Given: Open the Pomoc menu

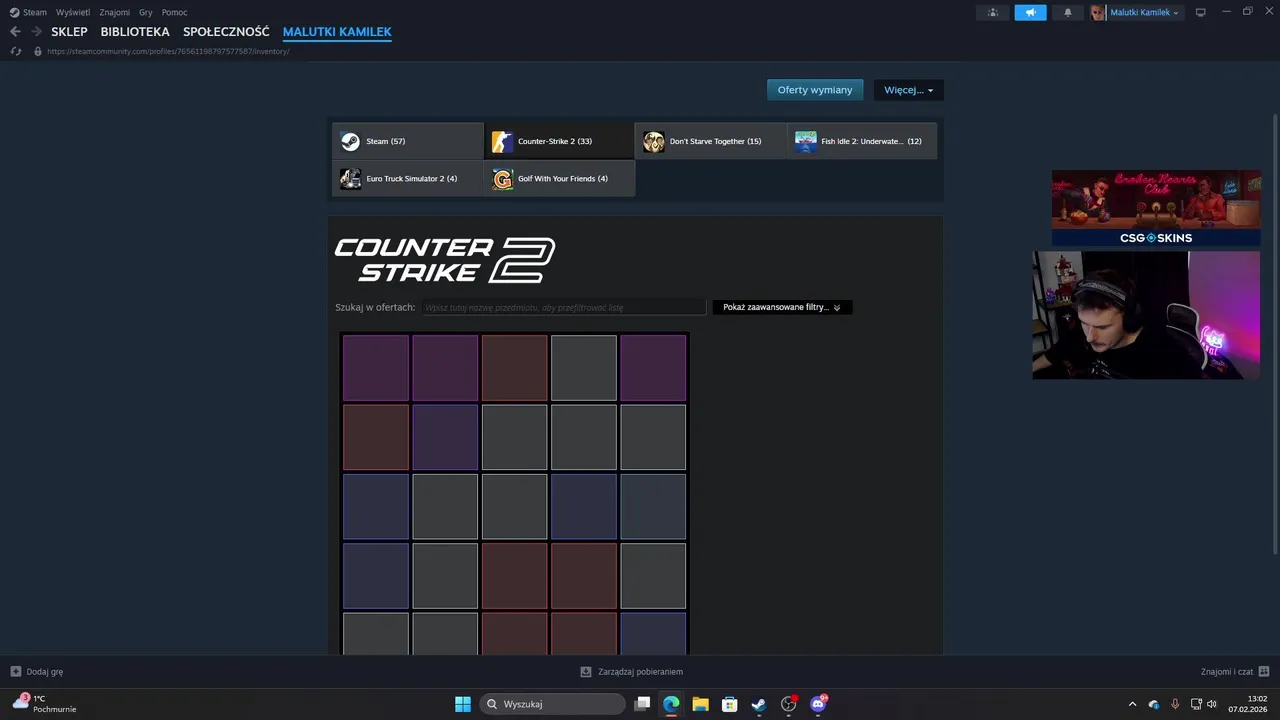Looking at the screenshot, I should pyautogui.click(x=175, y=12).
